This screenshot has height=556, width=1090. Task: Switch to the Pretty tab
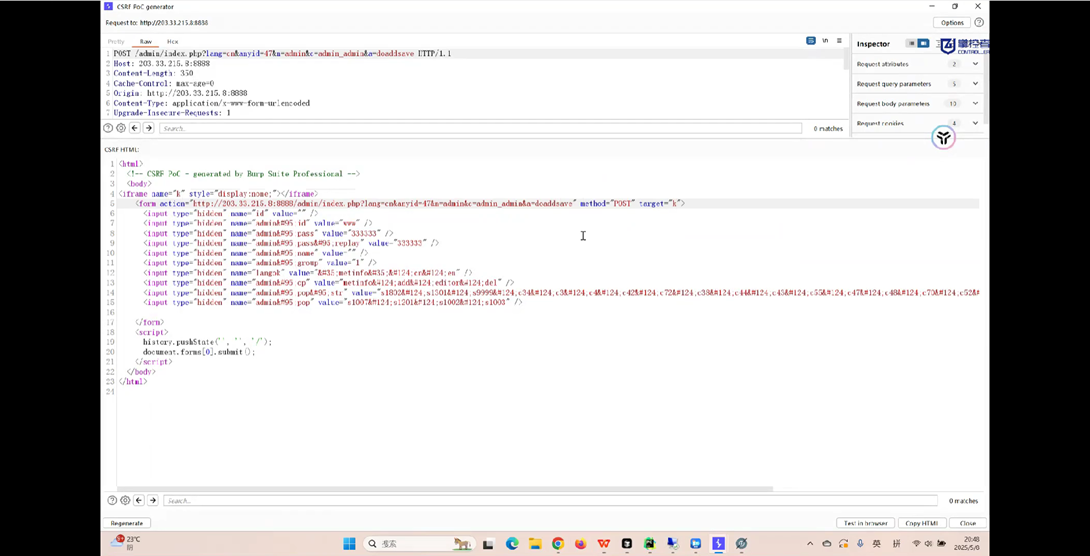(116, 42)
